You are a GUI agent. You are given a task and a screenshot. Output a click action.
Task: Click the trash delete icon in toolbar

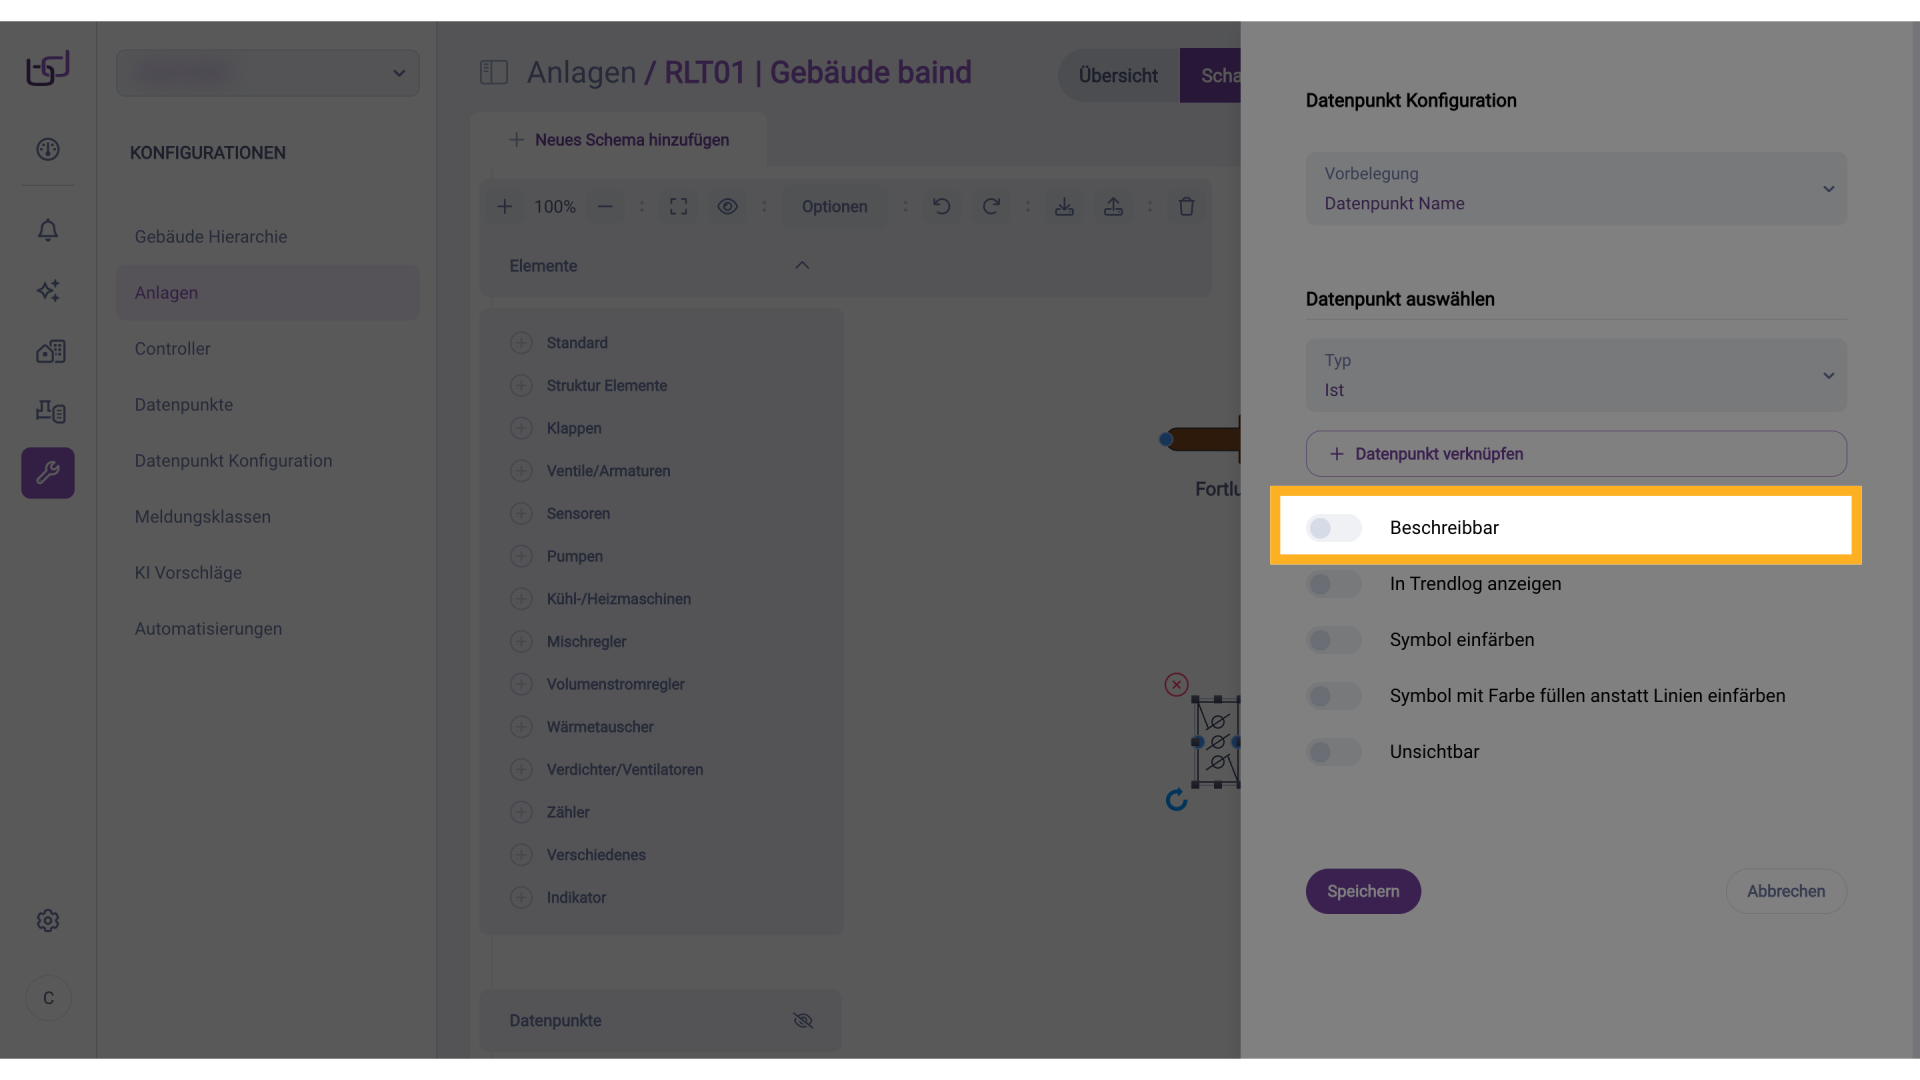point(1186,206)
